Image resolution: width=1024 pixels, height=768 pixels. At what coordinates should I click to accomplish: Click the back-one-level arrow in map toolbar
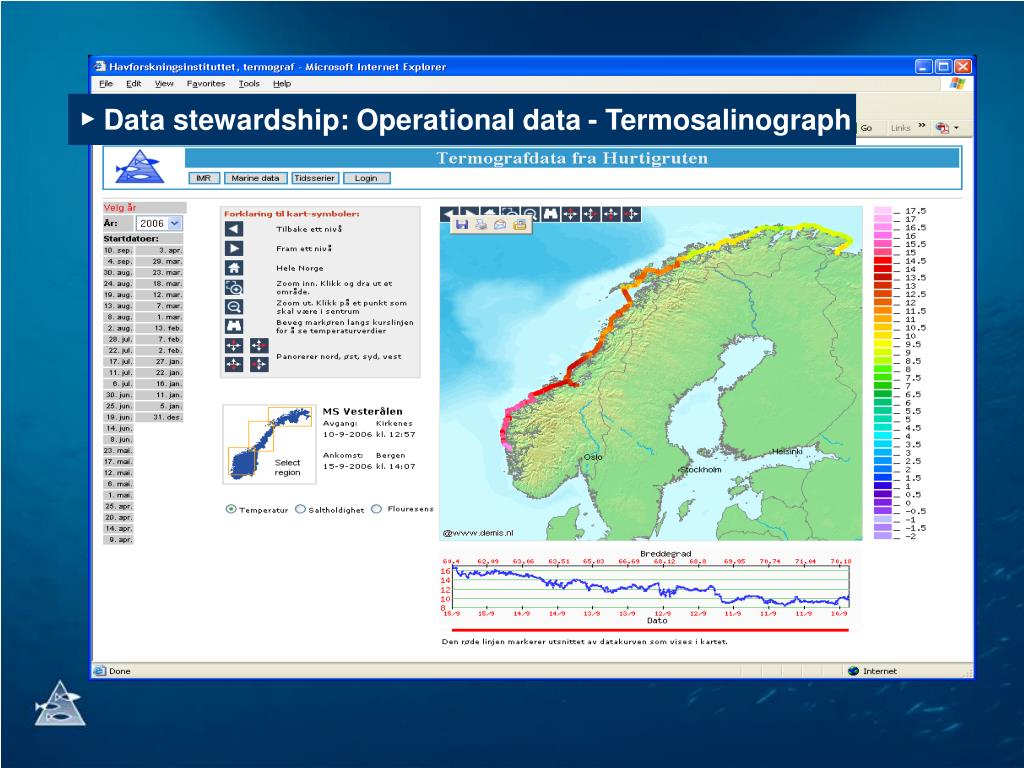449,214
